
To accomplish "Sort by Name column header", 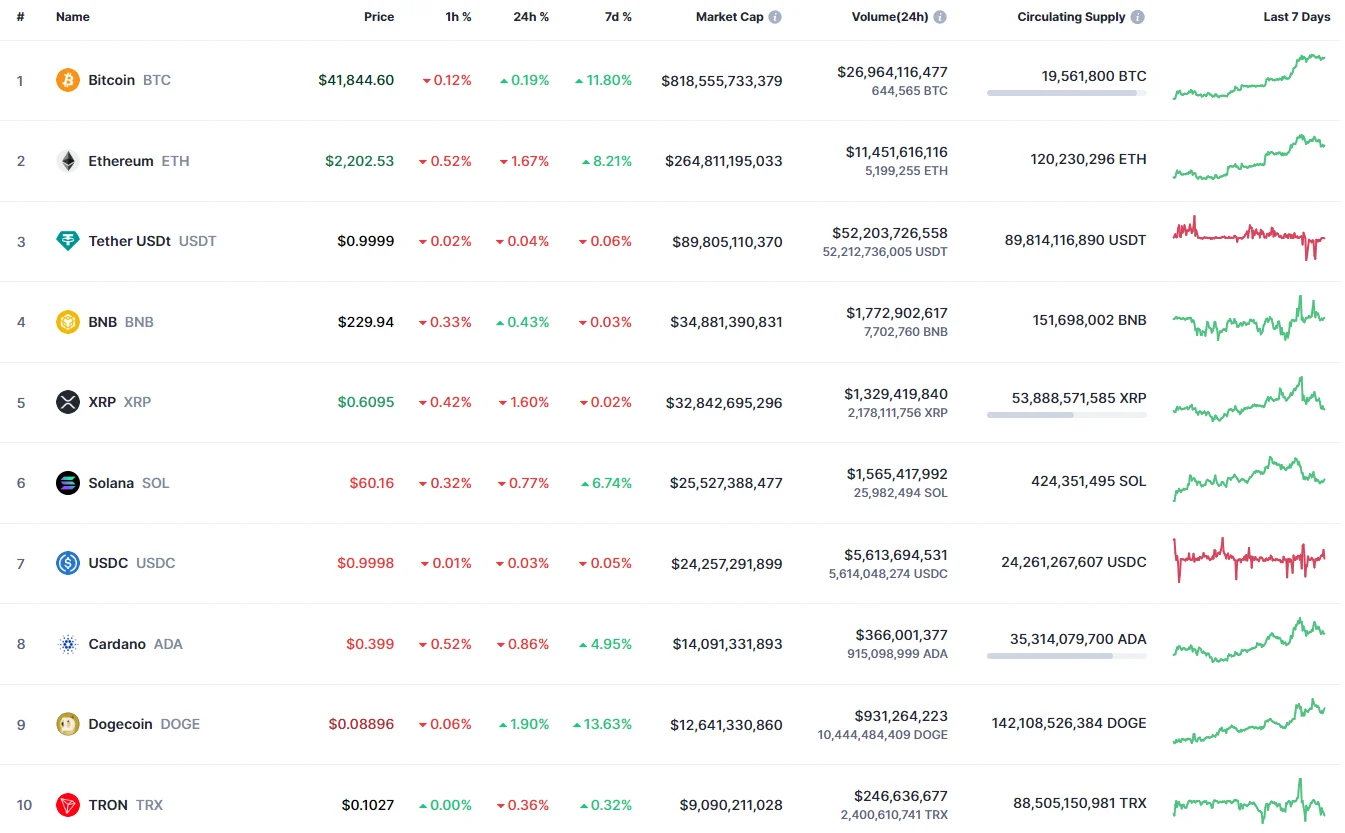I will click(73, 17).
